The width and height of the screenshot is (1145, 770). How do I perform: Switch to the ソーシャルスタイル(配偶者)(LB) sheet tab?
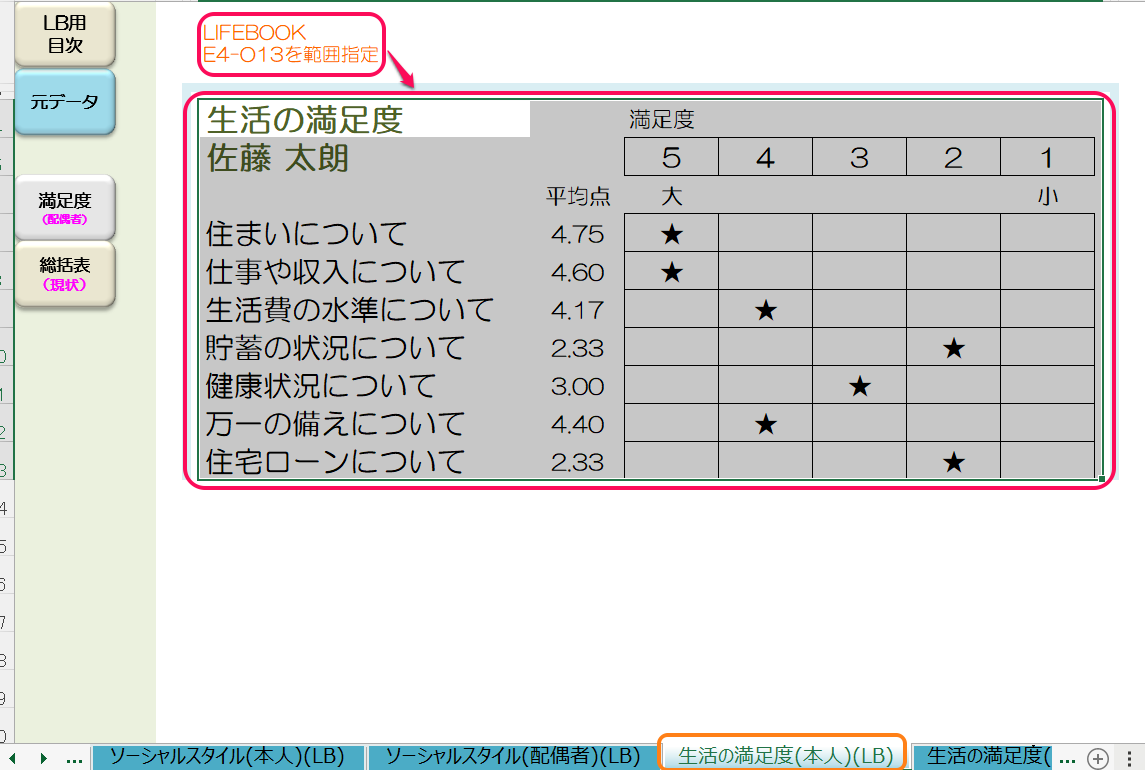tap(512, 757)
